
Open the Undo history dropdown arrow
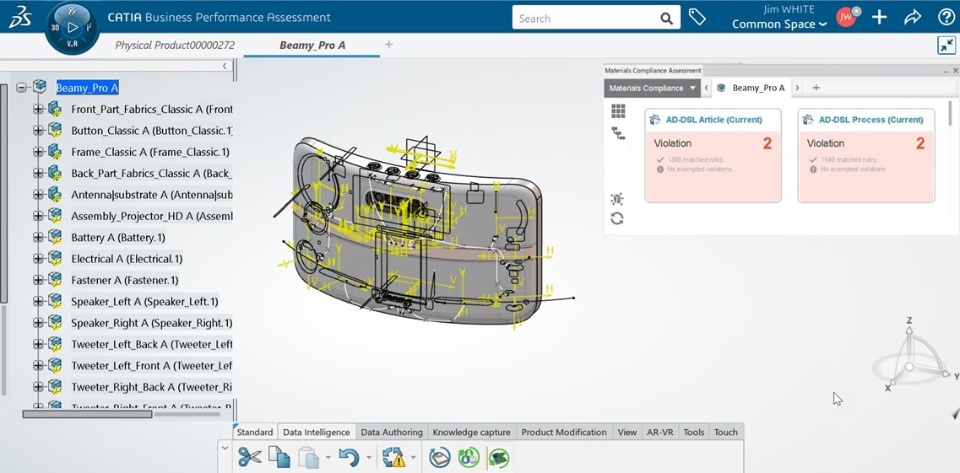[369, 458]
